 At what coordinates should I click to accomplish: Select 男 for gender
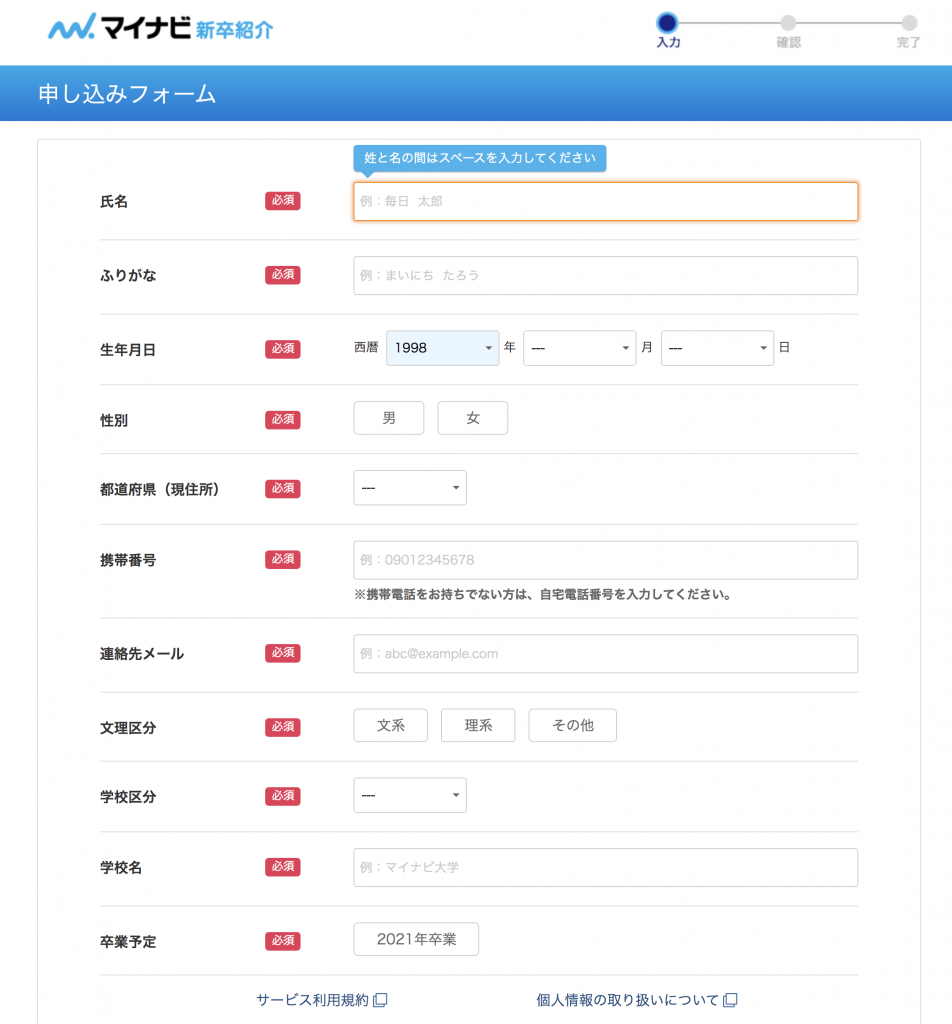pos(389,418)
